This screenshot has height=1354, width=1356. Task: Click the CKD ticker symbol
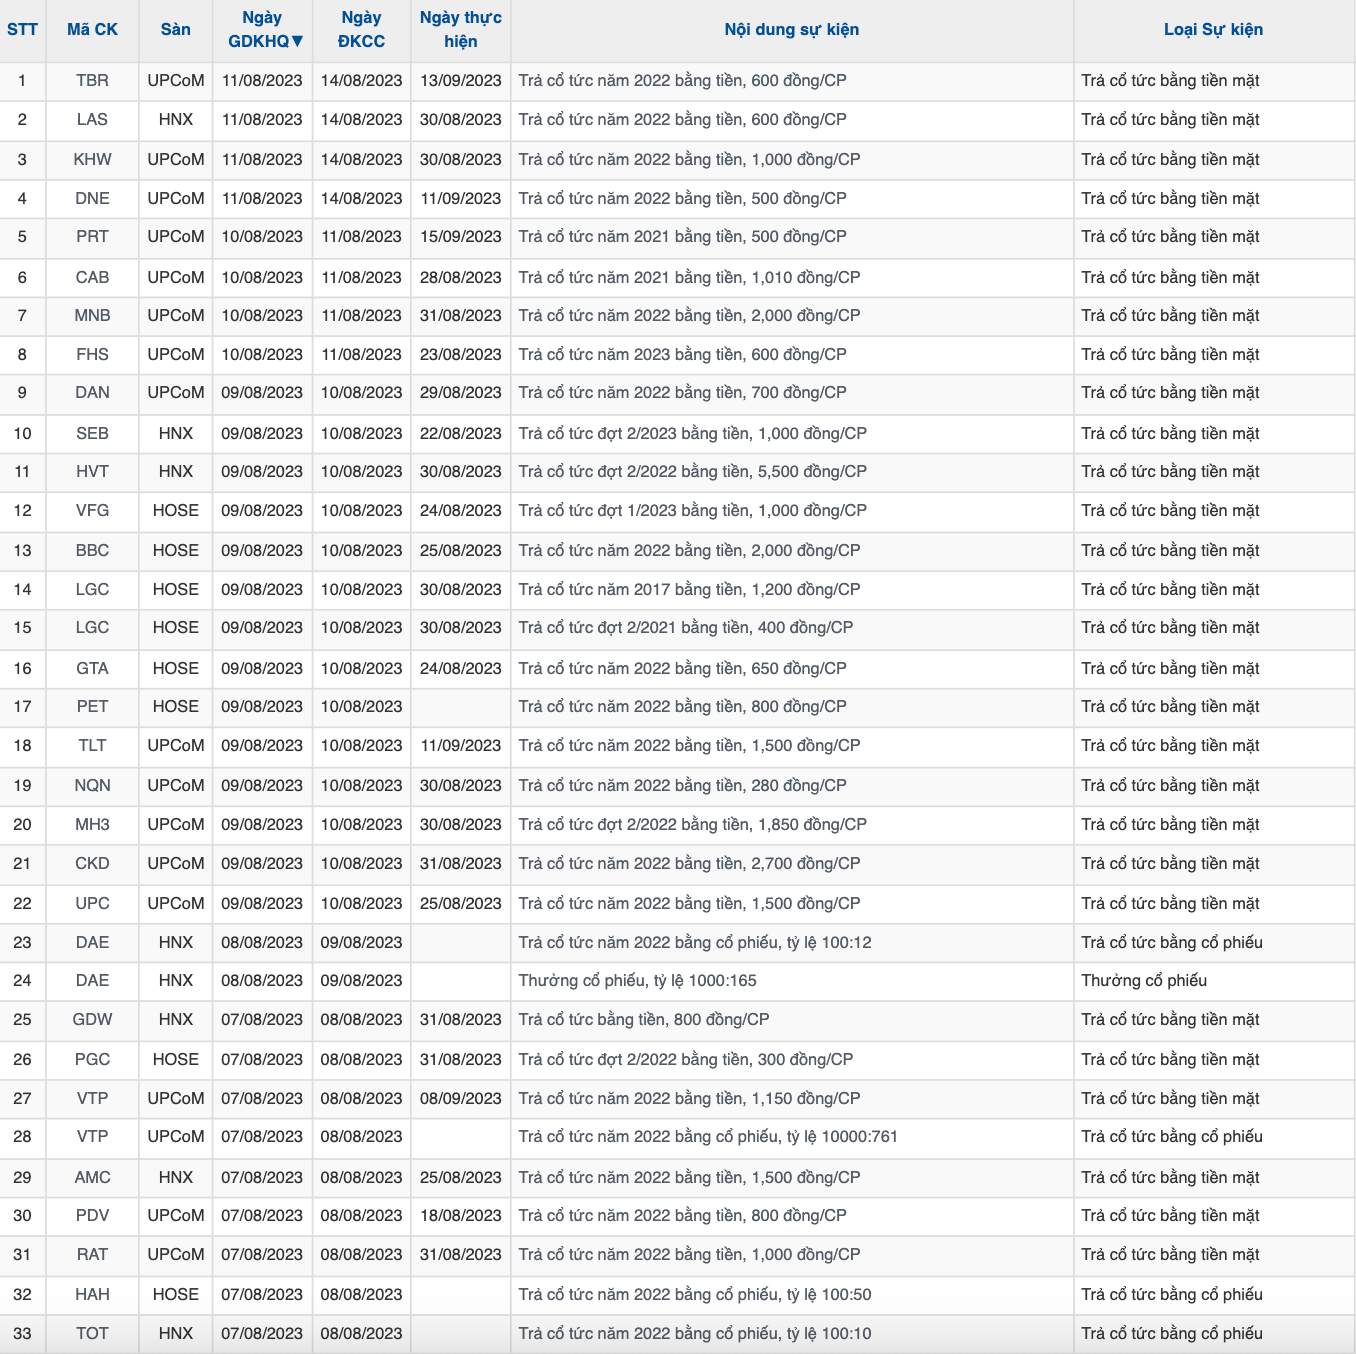point(92,864)
